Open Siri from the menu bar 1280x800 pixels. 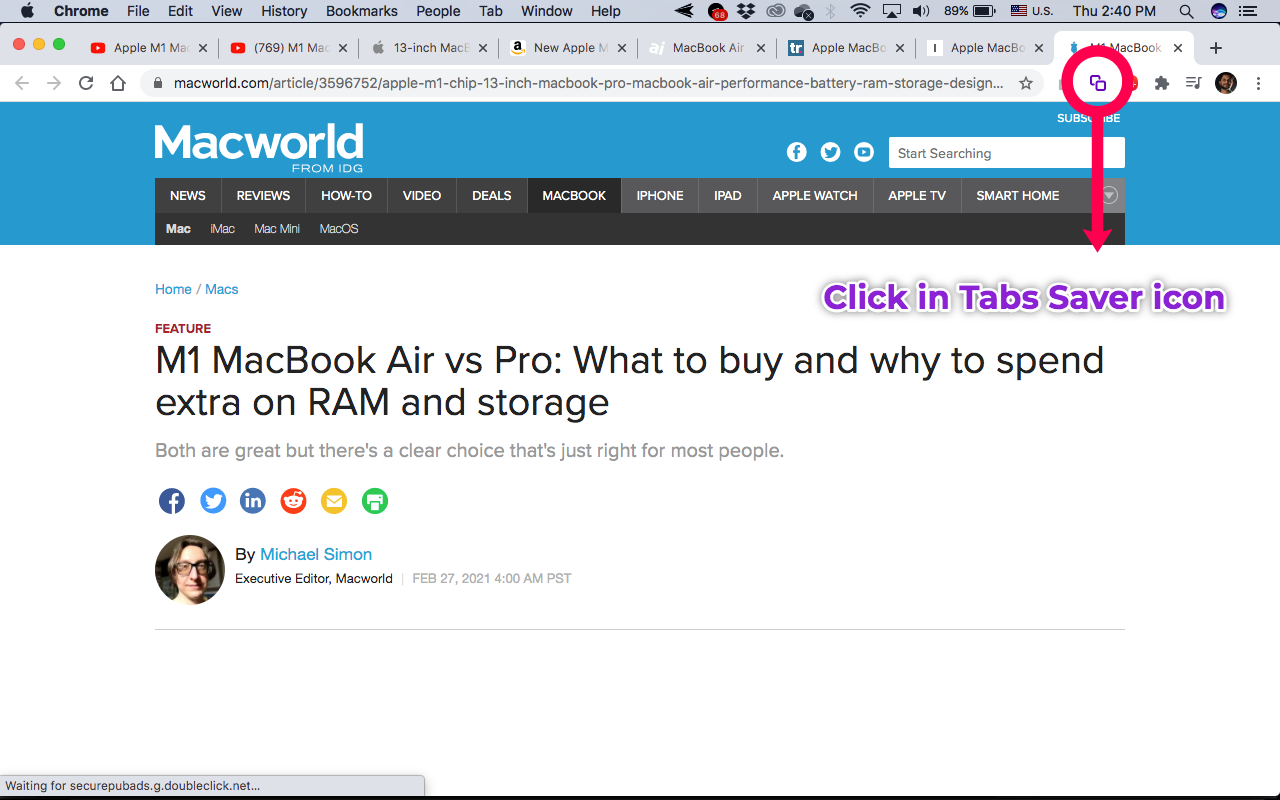point(1218,11)
